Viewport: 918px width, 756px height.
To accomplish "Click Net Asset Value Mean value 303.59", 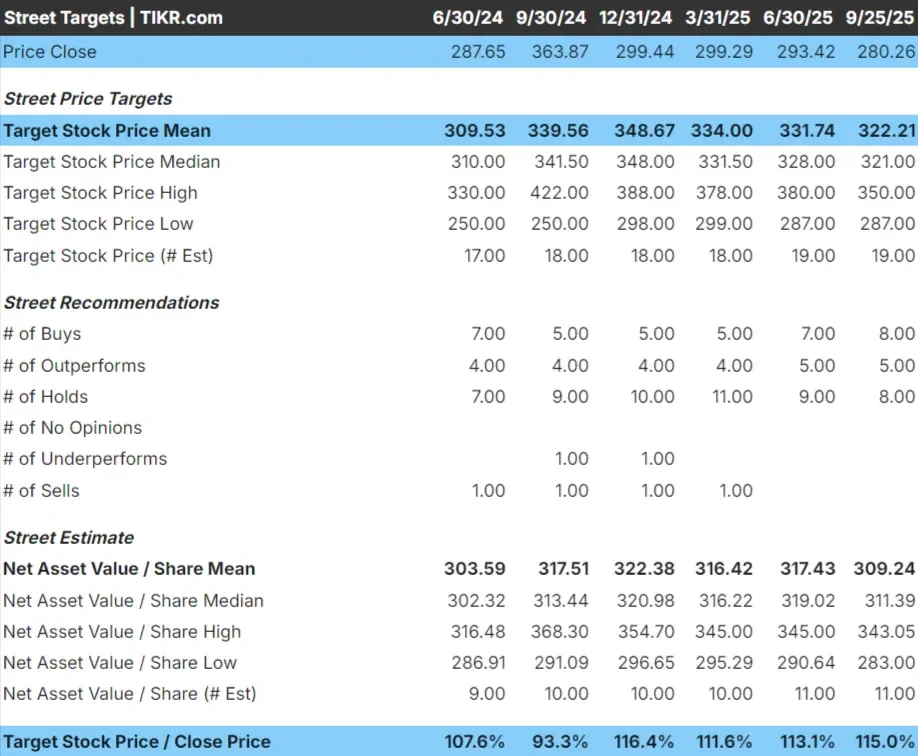I will tap(474, 569).
